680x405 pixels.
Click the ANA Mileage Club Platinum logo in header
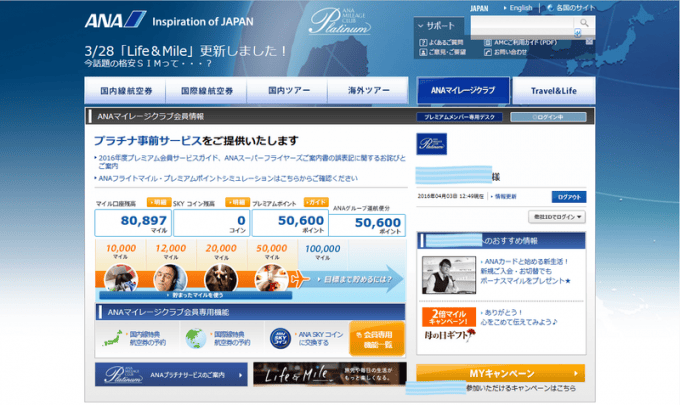[340, 21]
